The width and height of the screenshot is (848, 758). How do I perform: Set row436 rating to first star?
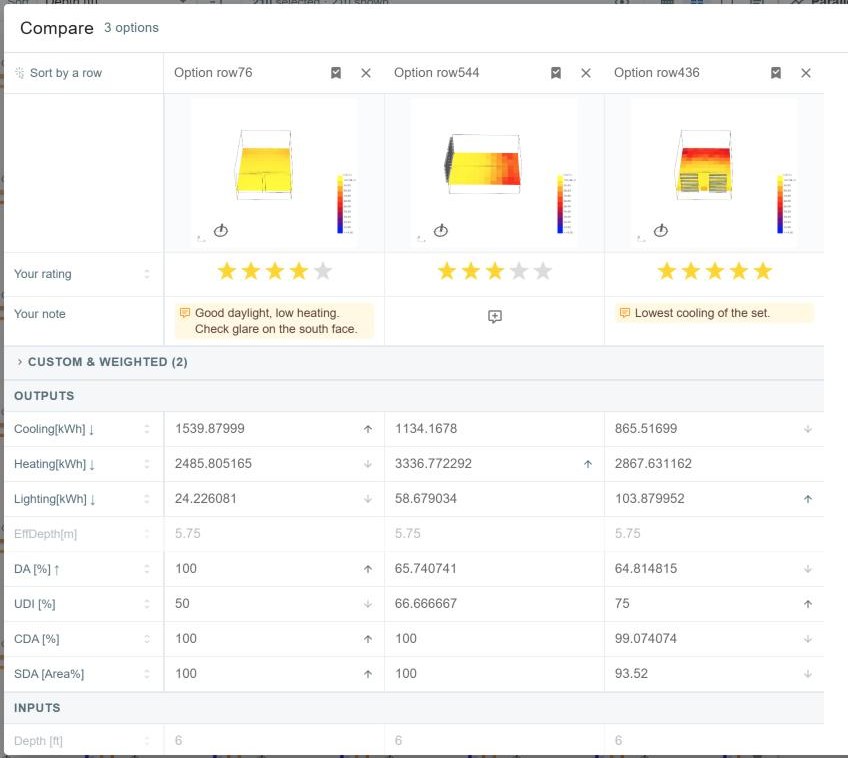coord(667,271)
